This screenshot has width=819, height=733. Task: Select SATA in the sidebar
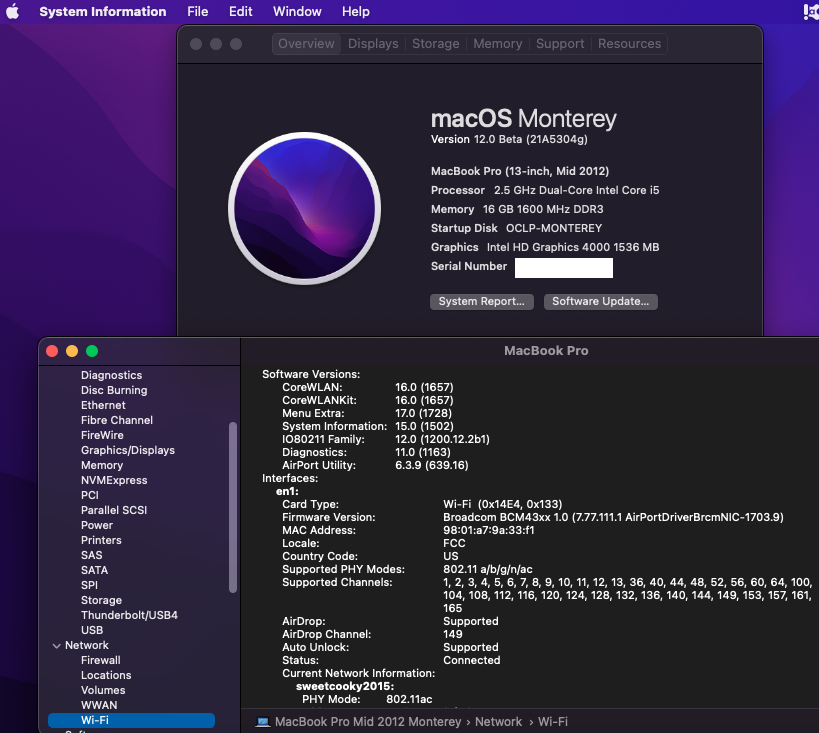pos(94,571)
